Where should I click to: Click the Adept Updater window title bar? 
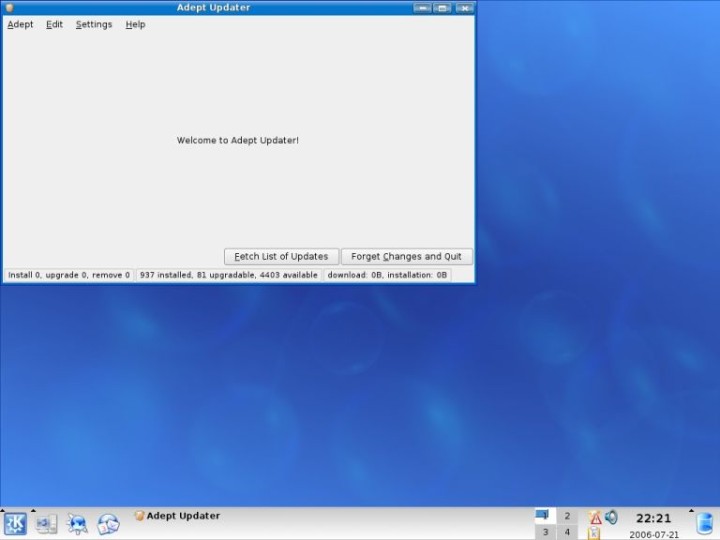[x=214, y=7]
